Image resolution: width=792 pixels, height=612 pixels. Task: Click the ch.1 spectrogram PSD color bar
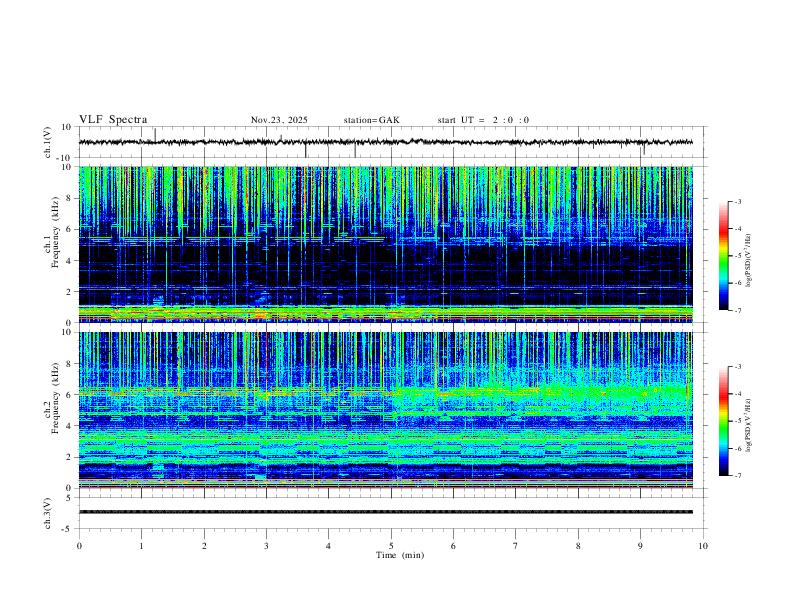point(723,256)
